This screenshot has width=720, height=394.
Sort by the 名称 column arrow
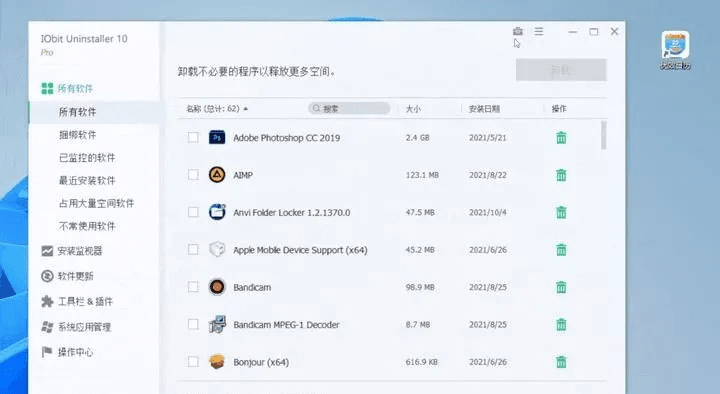(246, 109)
